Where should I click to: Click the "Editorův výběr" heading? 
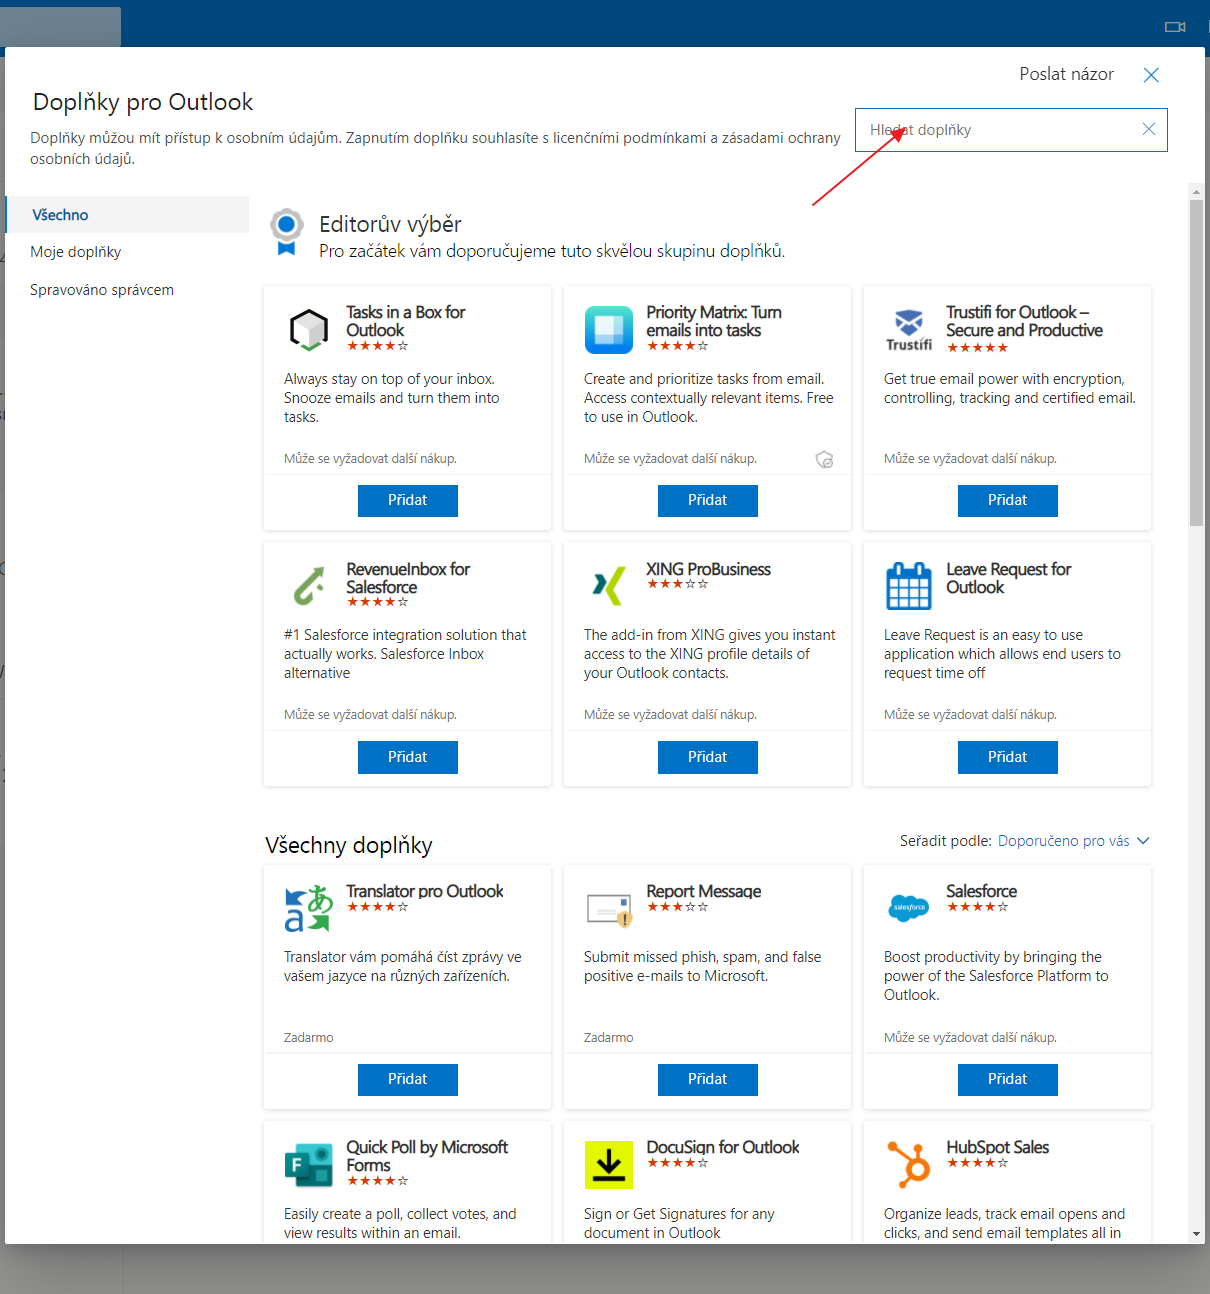390,224
